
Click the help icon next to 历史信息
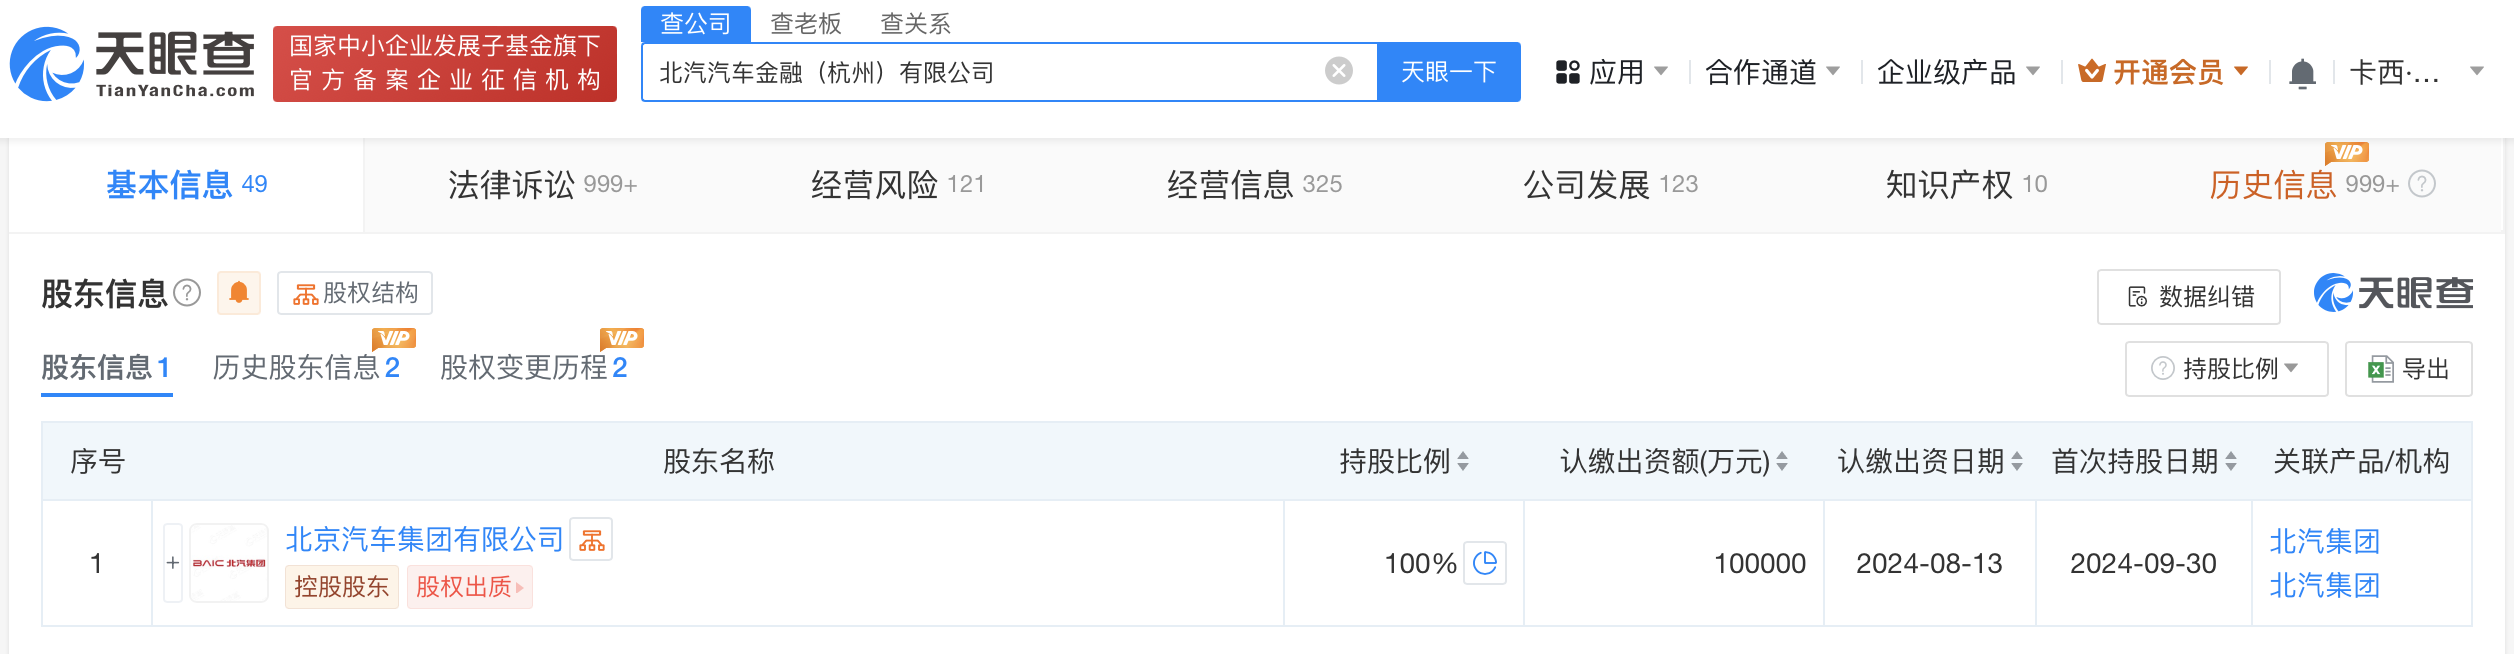point(2422,184)
